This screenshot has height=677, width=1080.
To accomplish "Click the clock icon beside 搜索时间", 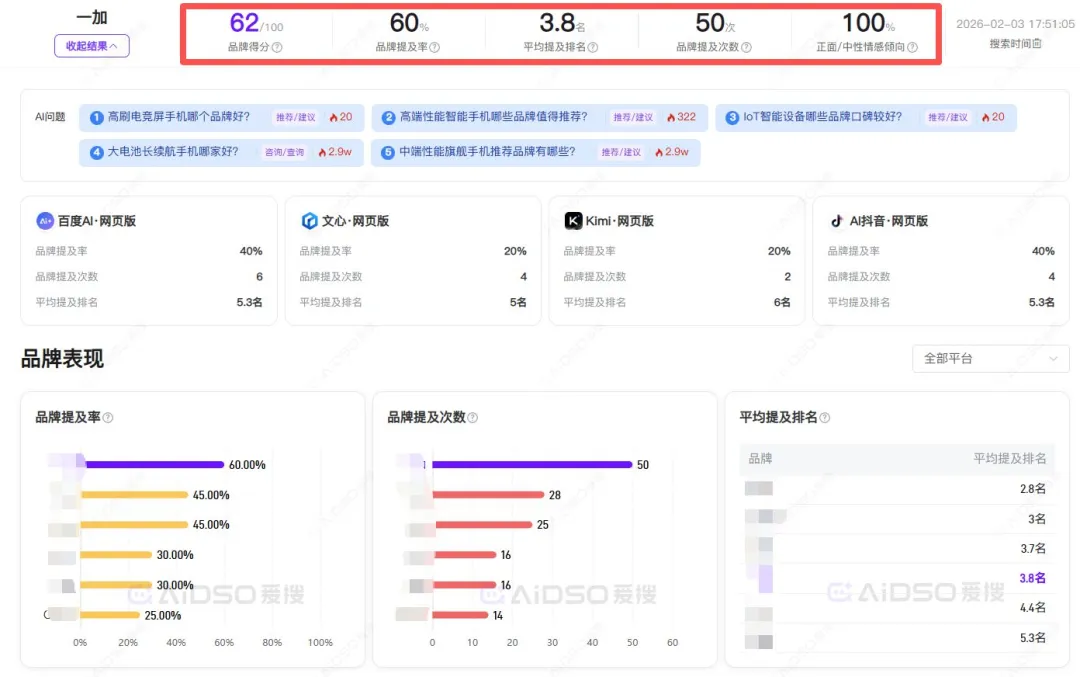I will click(x=1037, y=44).
